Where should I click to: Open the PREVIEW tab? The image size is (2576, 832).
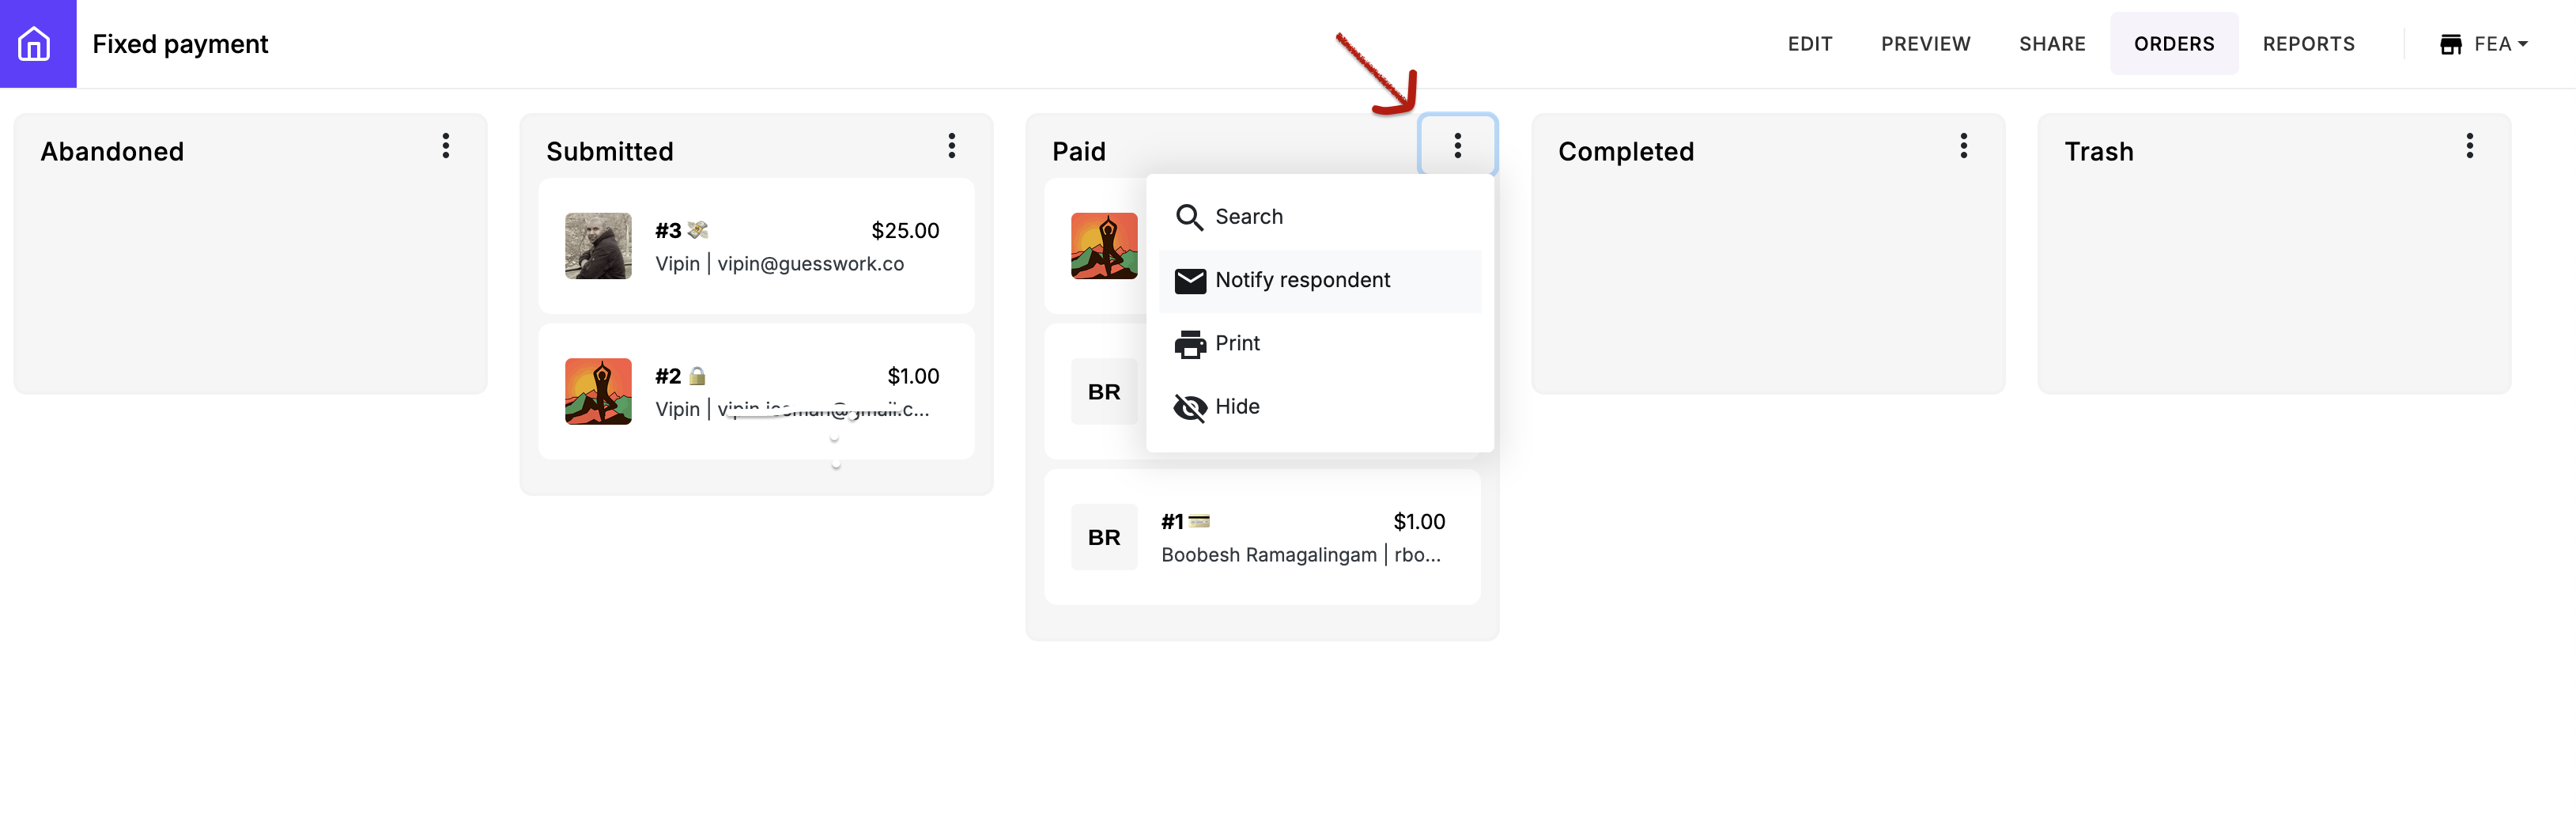(x=1925, y=44)
